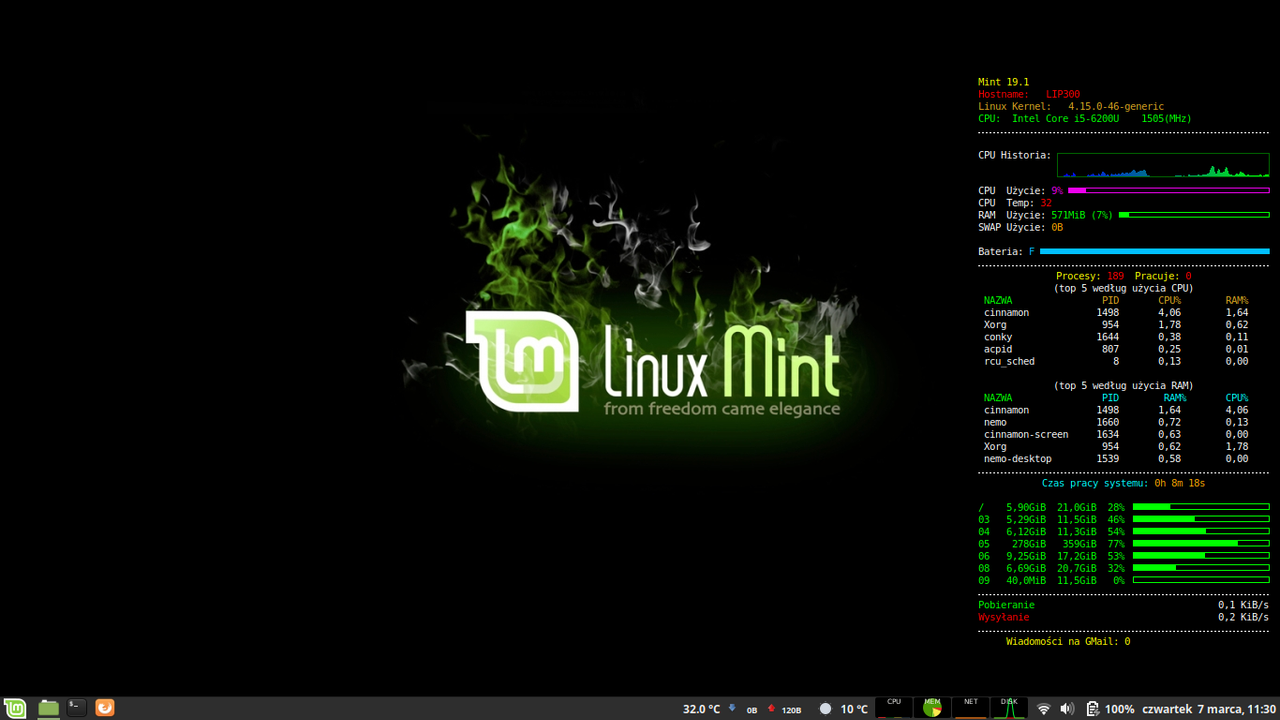This screenshot has height=720, width=1280.
Task: Click the '03' partition row showing 46%
Action: point(1124,520)
